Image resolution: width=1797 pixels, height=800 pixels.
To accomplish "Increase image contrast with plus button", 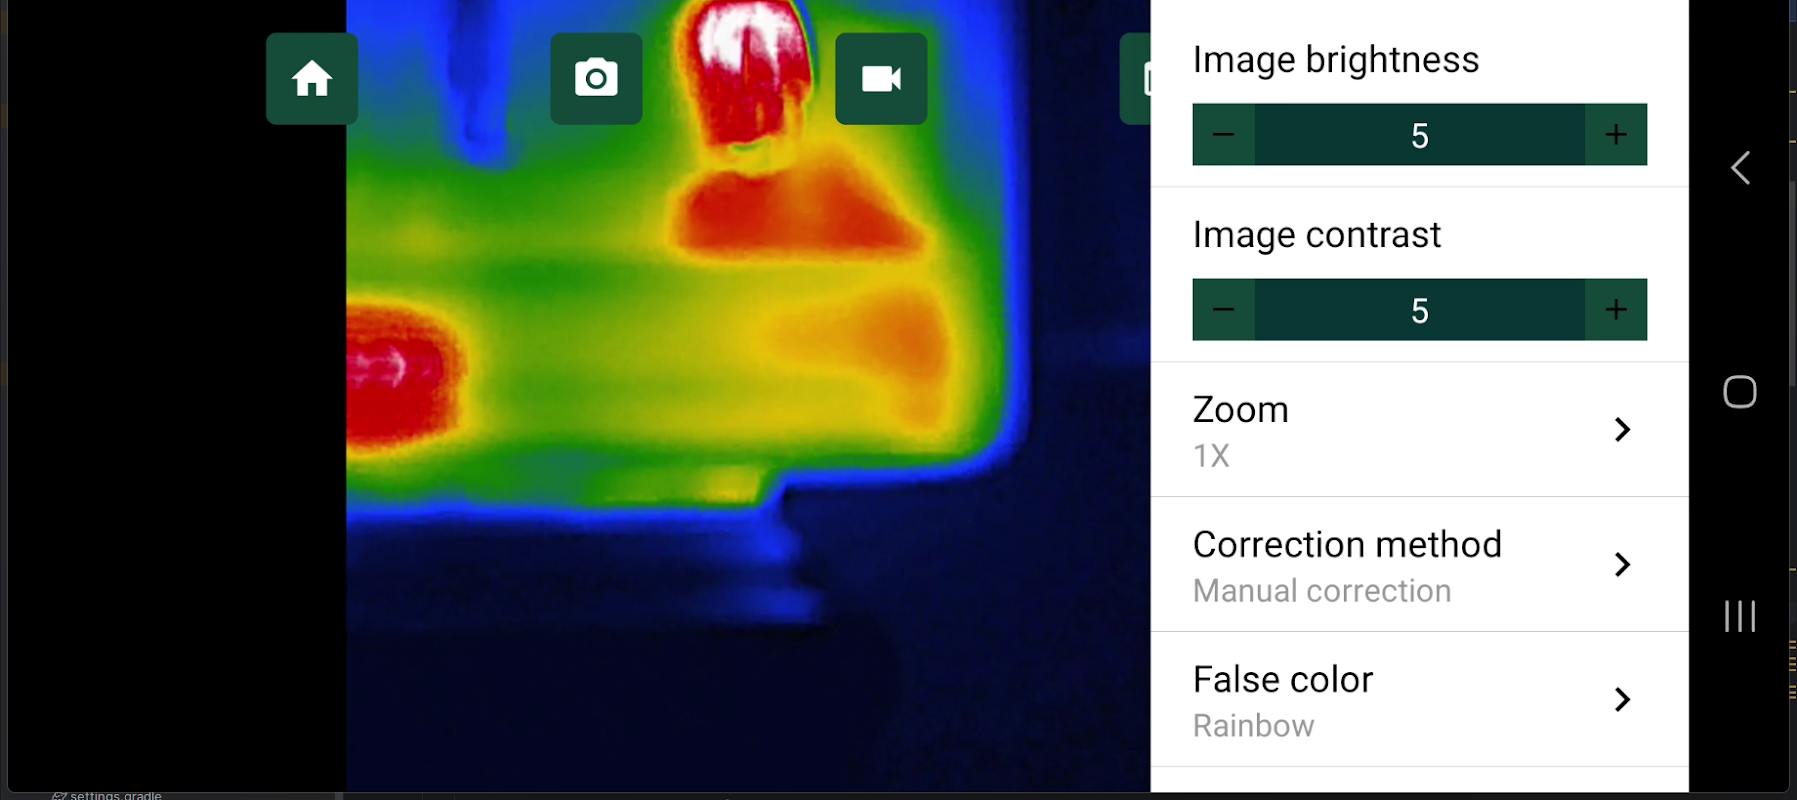I will click(x=1616, y=310).
